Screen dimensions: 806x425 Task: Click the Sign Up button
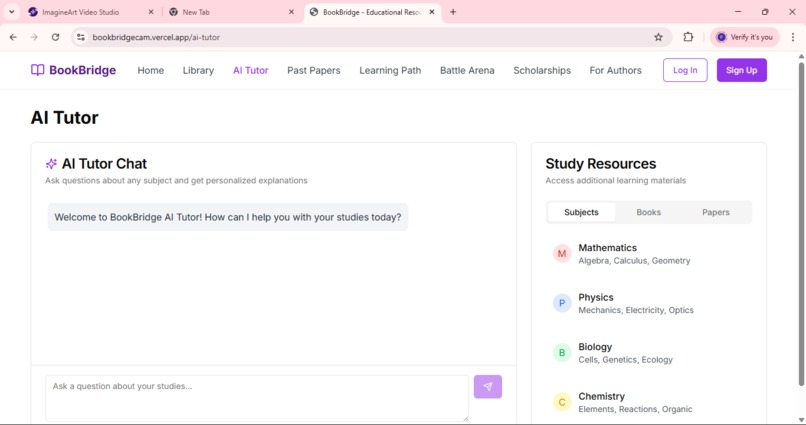[x=742, y=70]
